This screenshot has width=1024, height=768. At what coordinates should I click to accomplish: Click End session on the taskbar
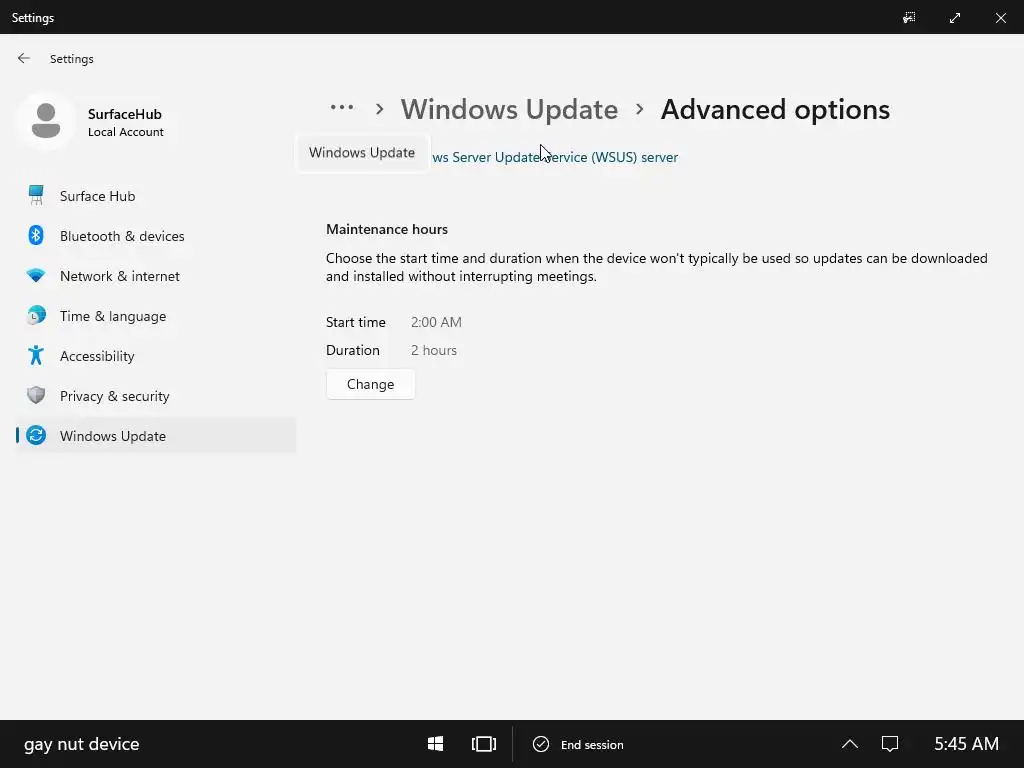pos(579,744)
